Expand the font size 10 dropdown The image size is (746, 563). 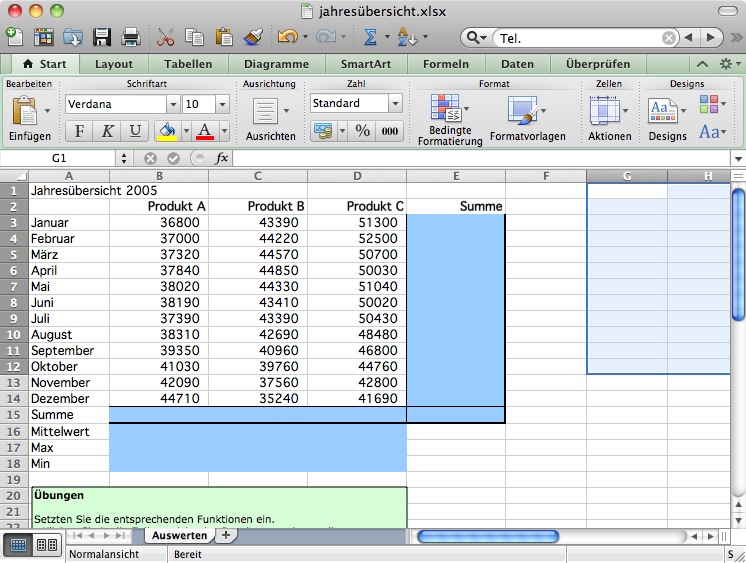[x=221, y=104]
